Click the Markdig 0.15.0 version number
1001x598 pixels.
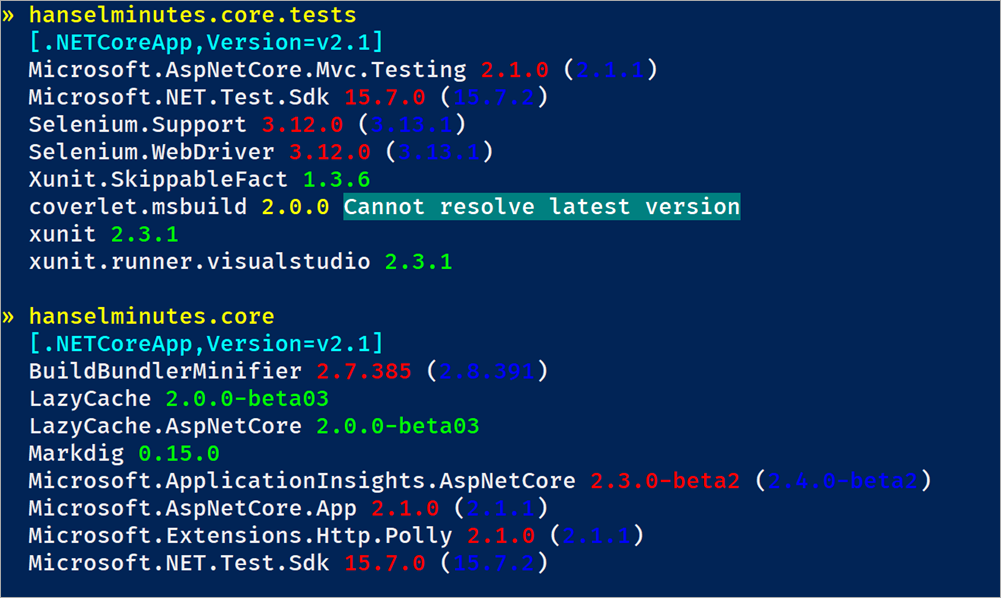click(x=179, y=453)
